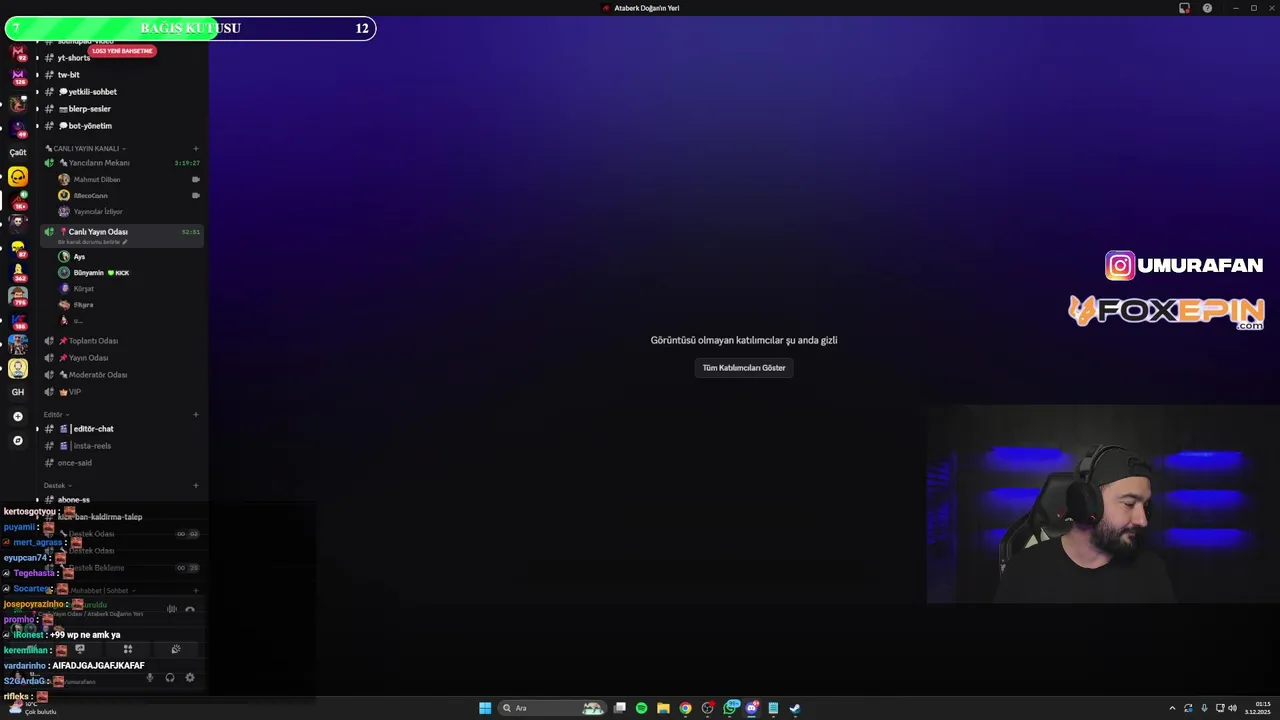
Task: Expand threads arrow next to tw-bit
Action: 37,75
